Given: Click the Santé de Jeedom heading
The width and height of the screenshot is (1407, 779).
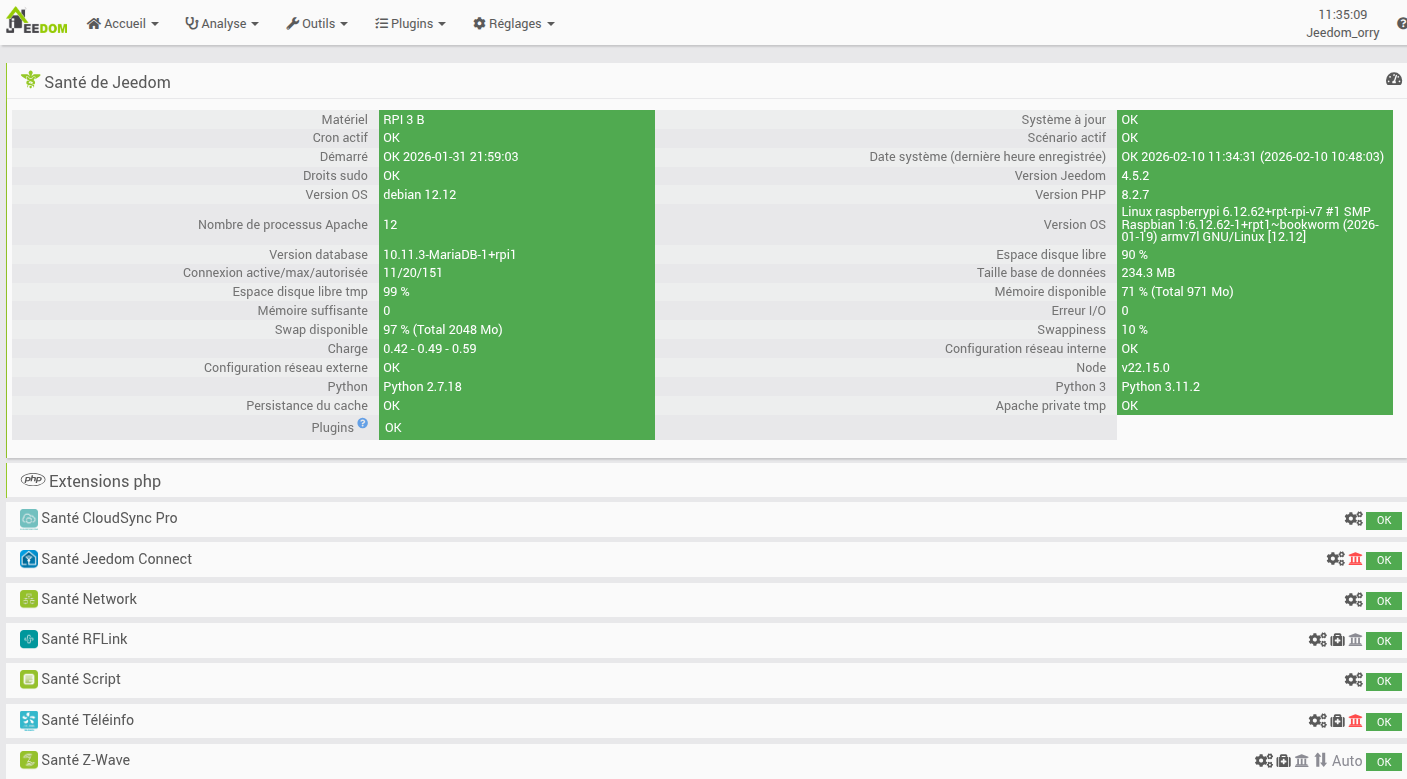Looking at the screenshot, I should pyautogui.click(x=107, y=82).
